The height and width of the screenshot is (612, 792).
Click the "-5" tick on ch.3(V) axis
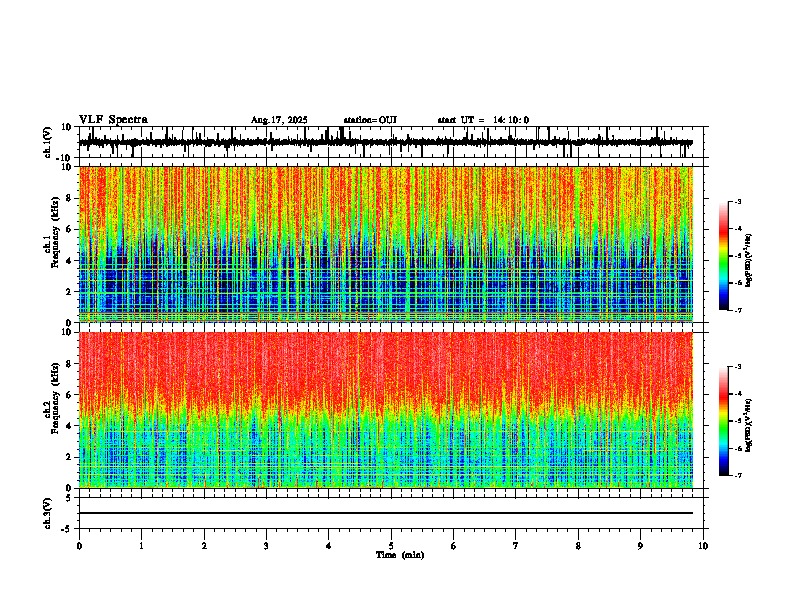(67, 528)
